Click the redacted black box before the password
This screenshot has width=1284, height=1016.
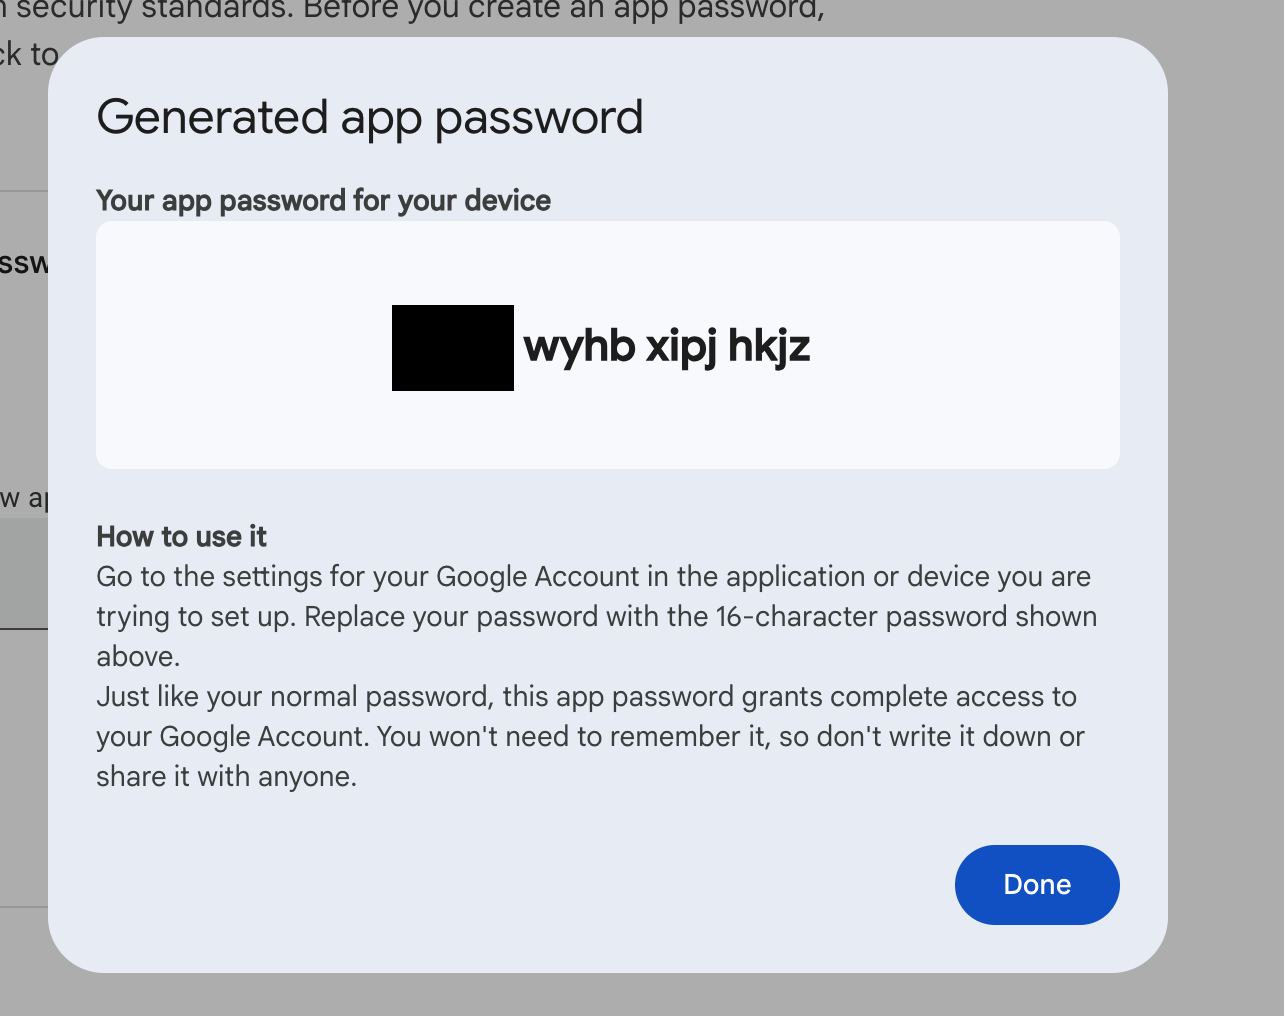coord(452,347)
